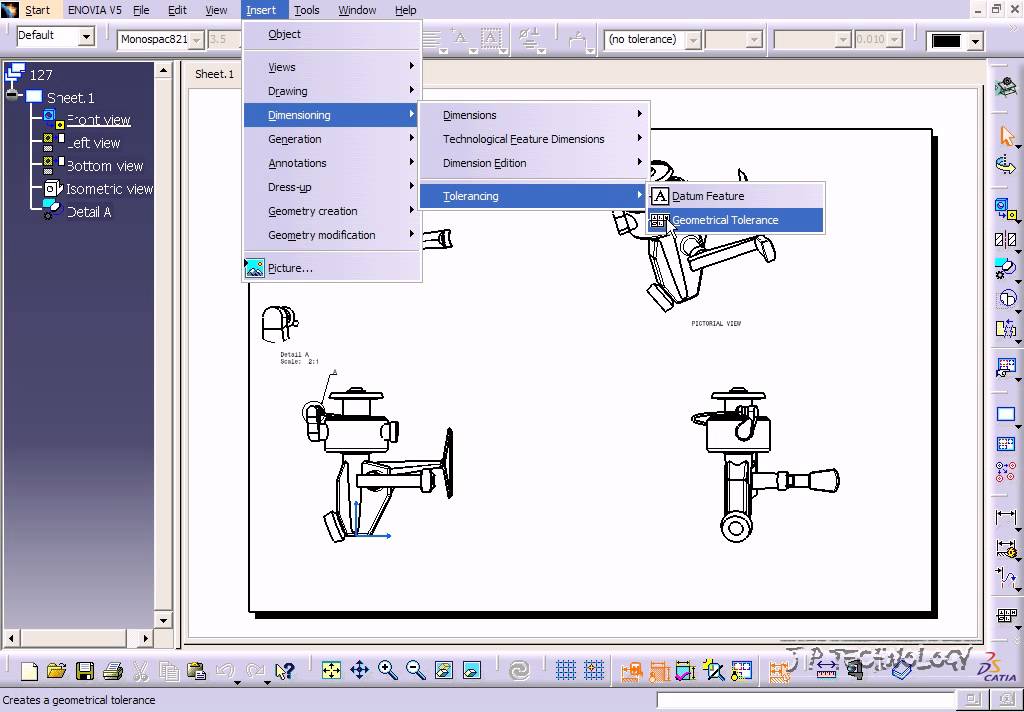Select root node 127 in the tree
This screenshot has width=1024, height=712.
click(40, 74)
